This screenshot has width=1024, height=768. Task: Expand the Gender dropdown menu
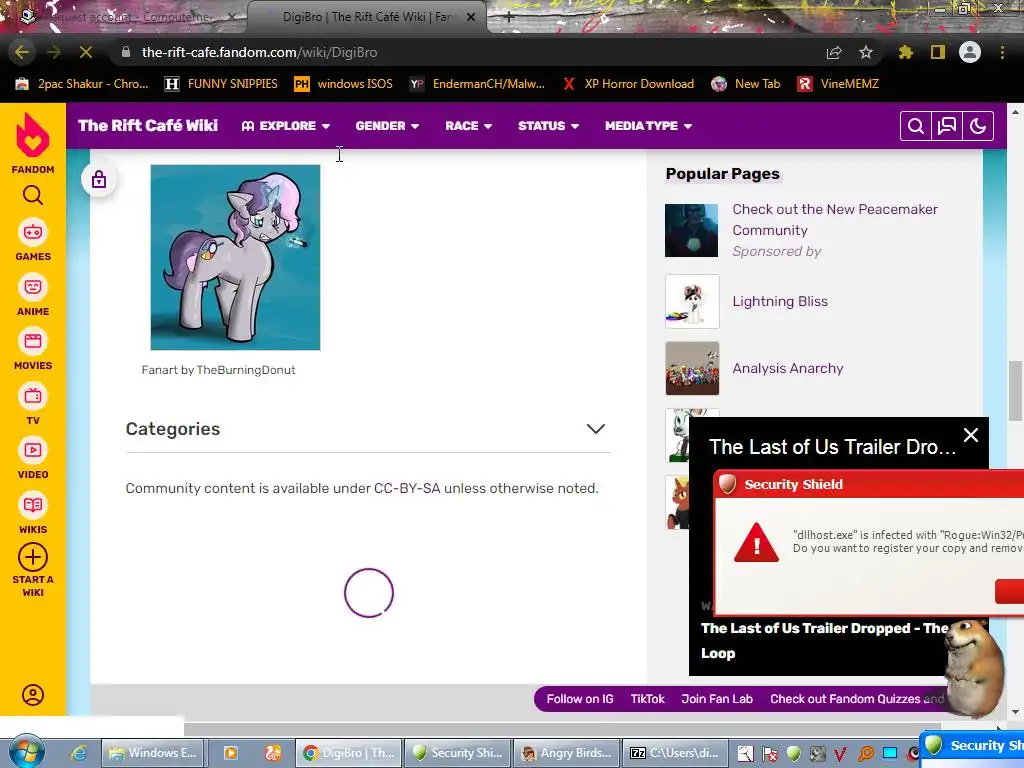tap(387, 126)
